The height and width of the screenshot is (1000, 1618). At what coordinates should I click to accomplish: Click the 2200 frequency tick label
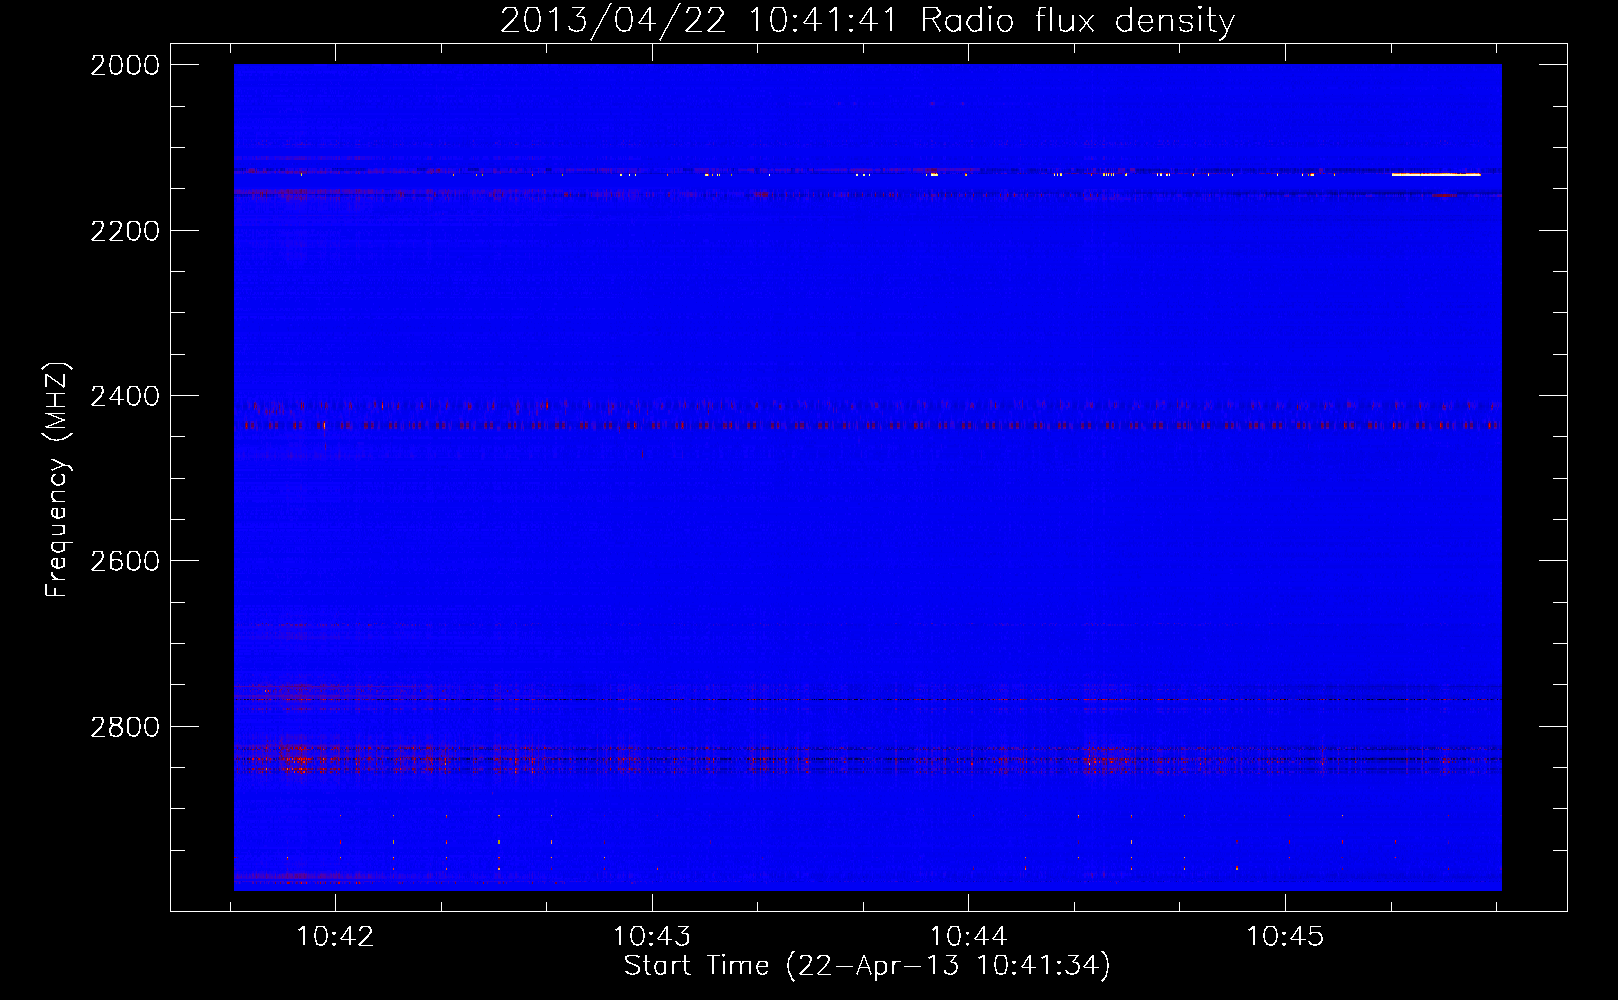coord(125,231)
